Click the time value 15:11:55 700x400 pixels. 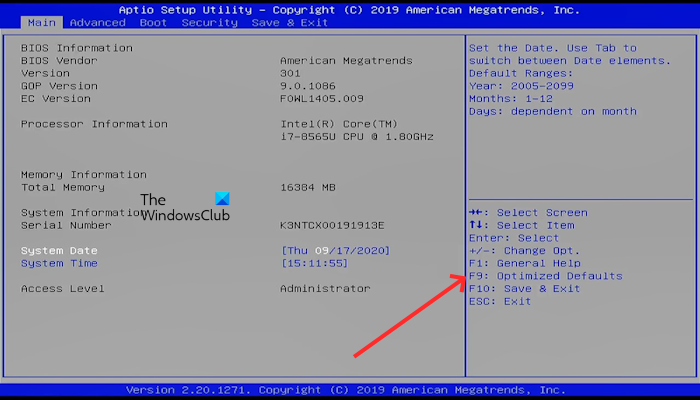coord(314,263)
